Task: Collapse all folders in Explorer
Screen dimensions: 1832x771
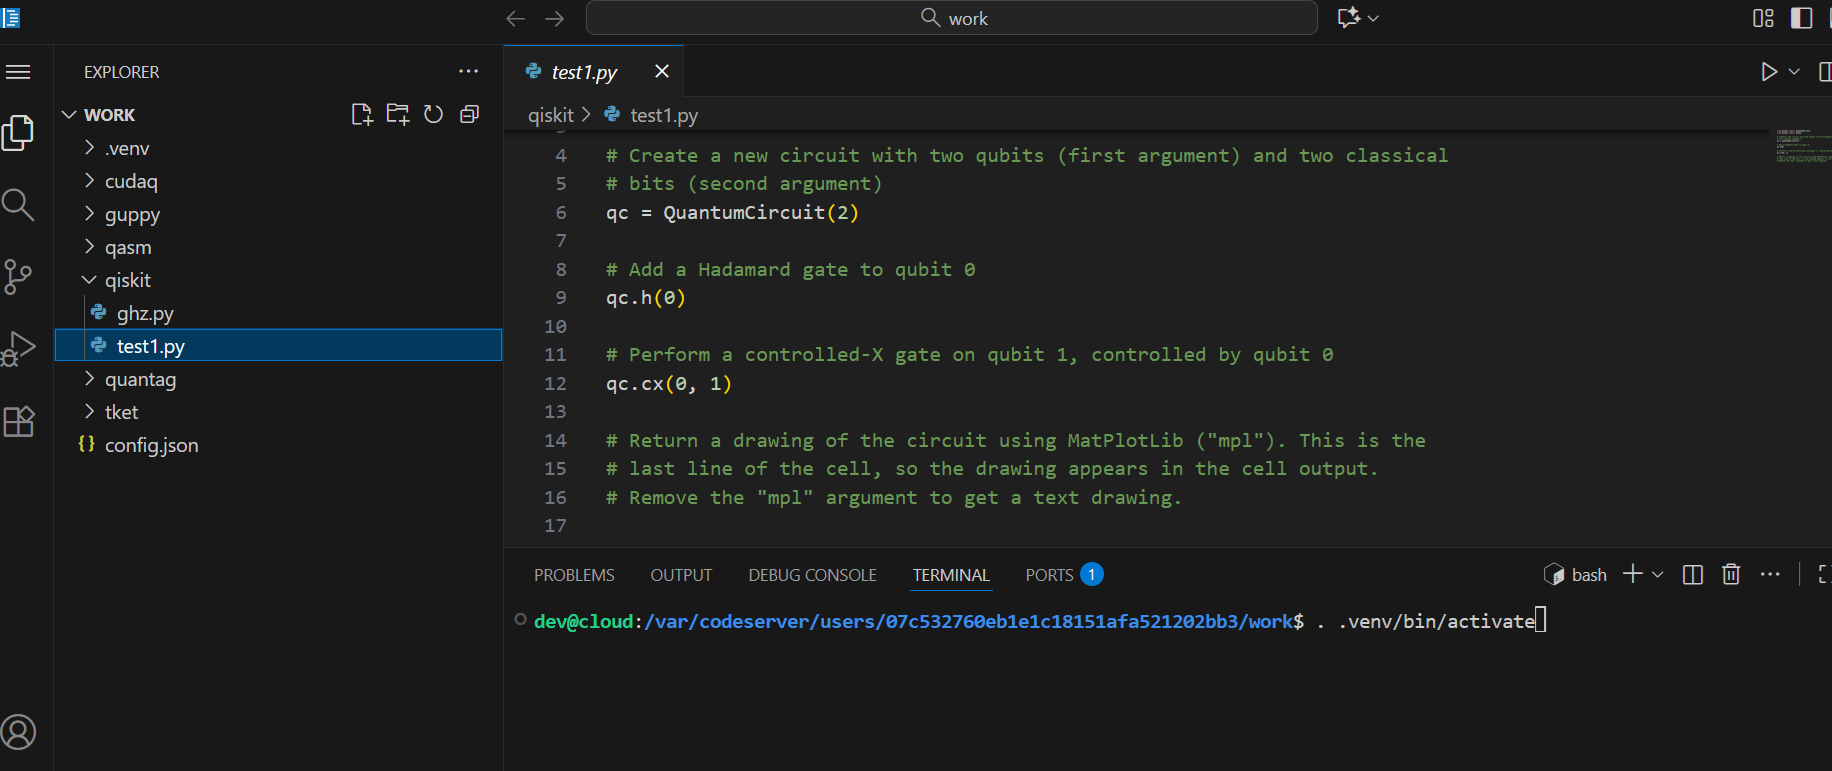Action: [469, 115]
